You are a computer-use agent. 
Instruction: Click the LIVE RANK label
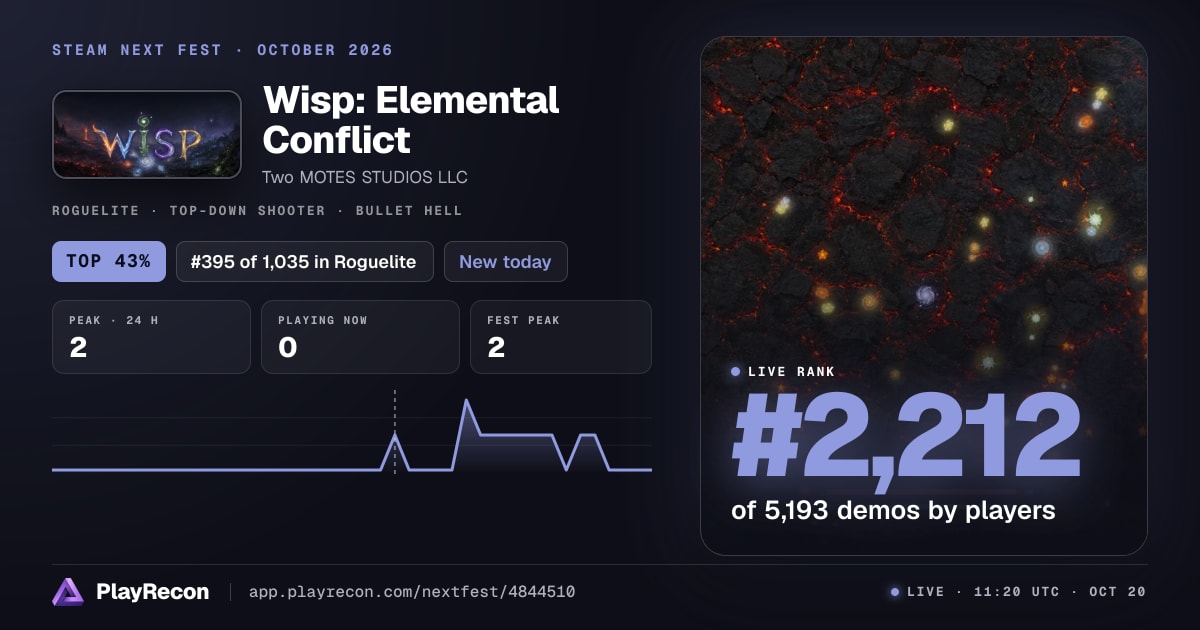pyautogui.click(x=791, y=372)
